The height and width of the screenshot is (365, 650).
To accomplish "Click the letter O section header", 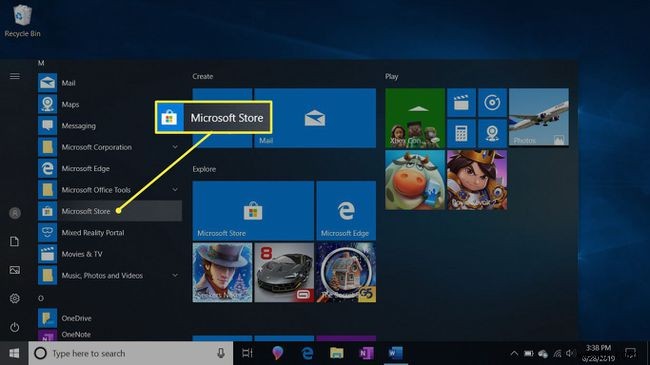I will (41, 298).
